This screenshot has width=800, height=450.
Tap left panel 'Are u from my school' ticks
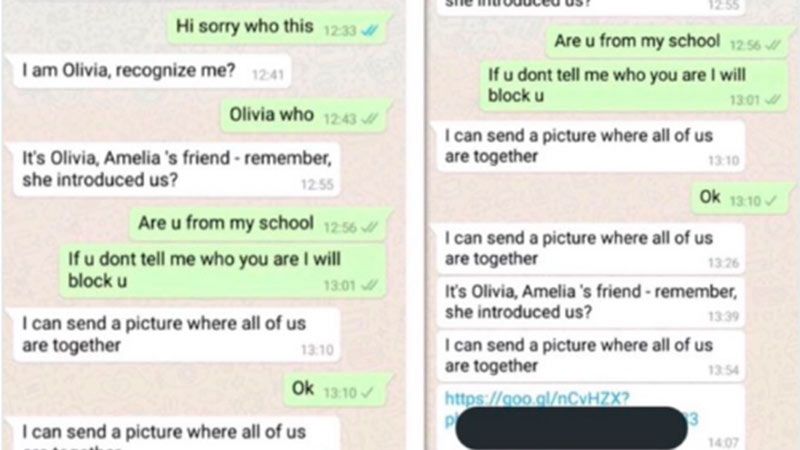pyautogui.click(x=369, y=228)
